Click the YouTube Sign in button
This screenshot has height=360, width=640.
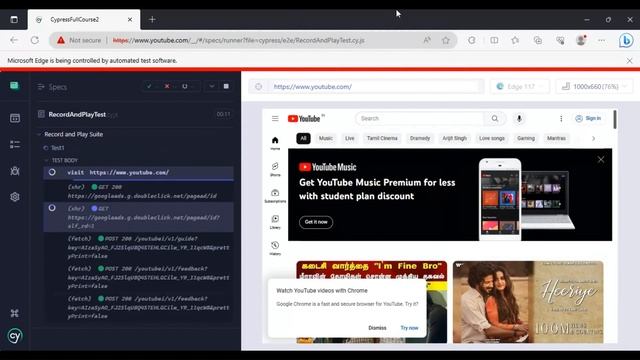click(x=588, y=118)
